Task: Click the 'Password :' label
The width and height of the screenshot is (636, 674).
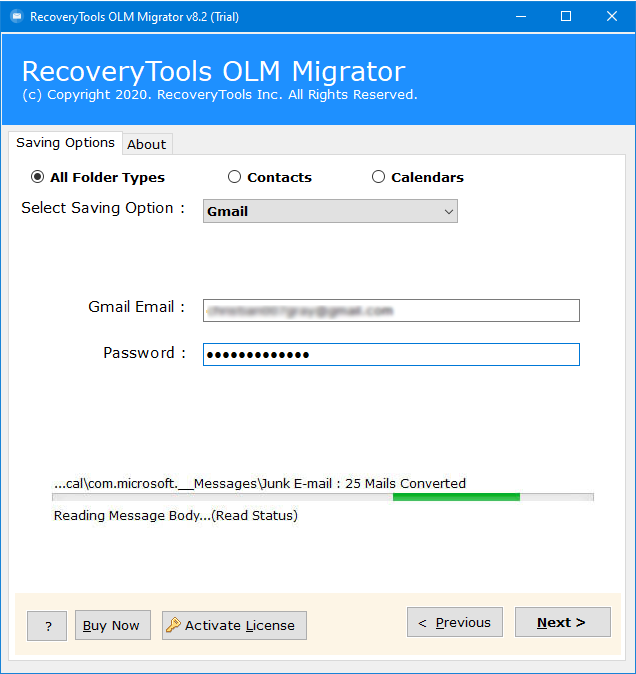Action: [144, 353]
